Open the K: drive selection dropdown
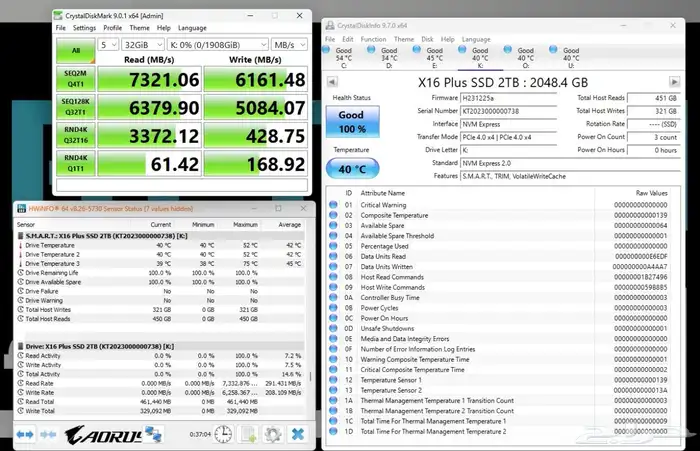 click(218, 45)
